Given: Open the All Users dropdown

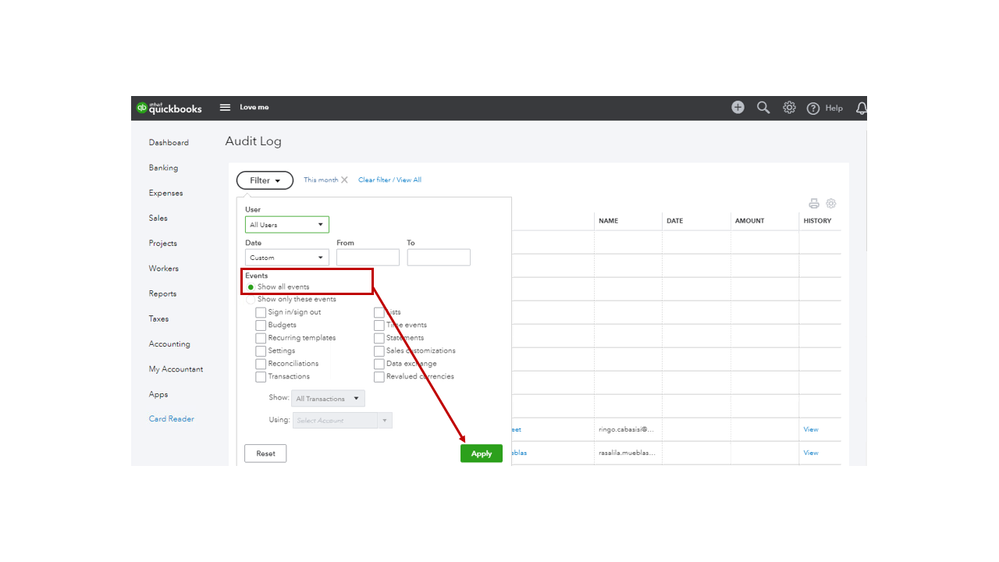Looking at the screenshot, I should click(x=287, y=224).
